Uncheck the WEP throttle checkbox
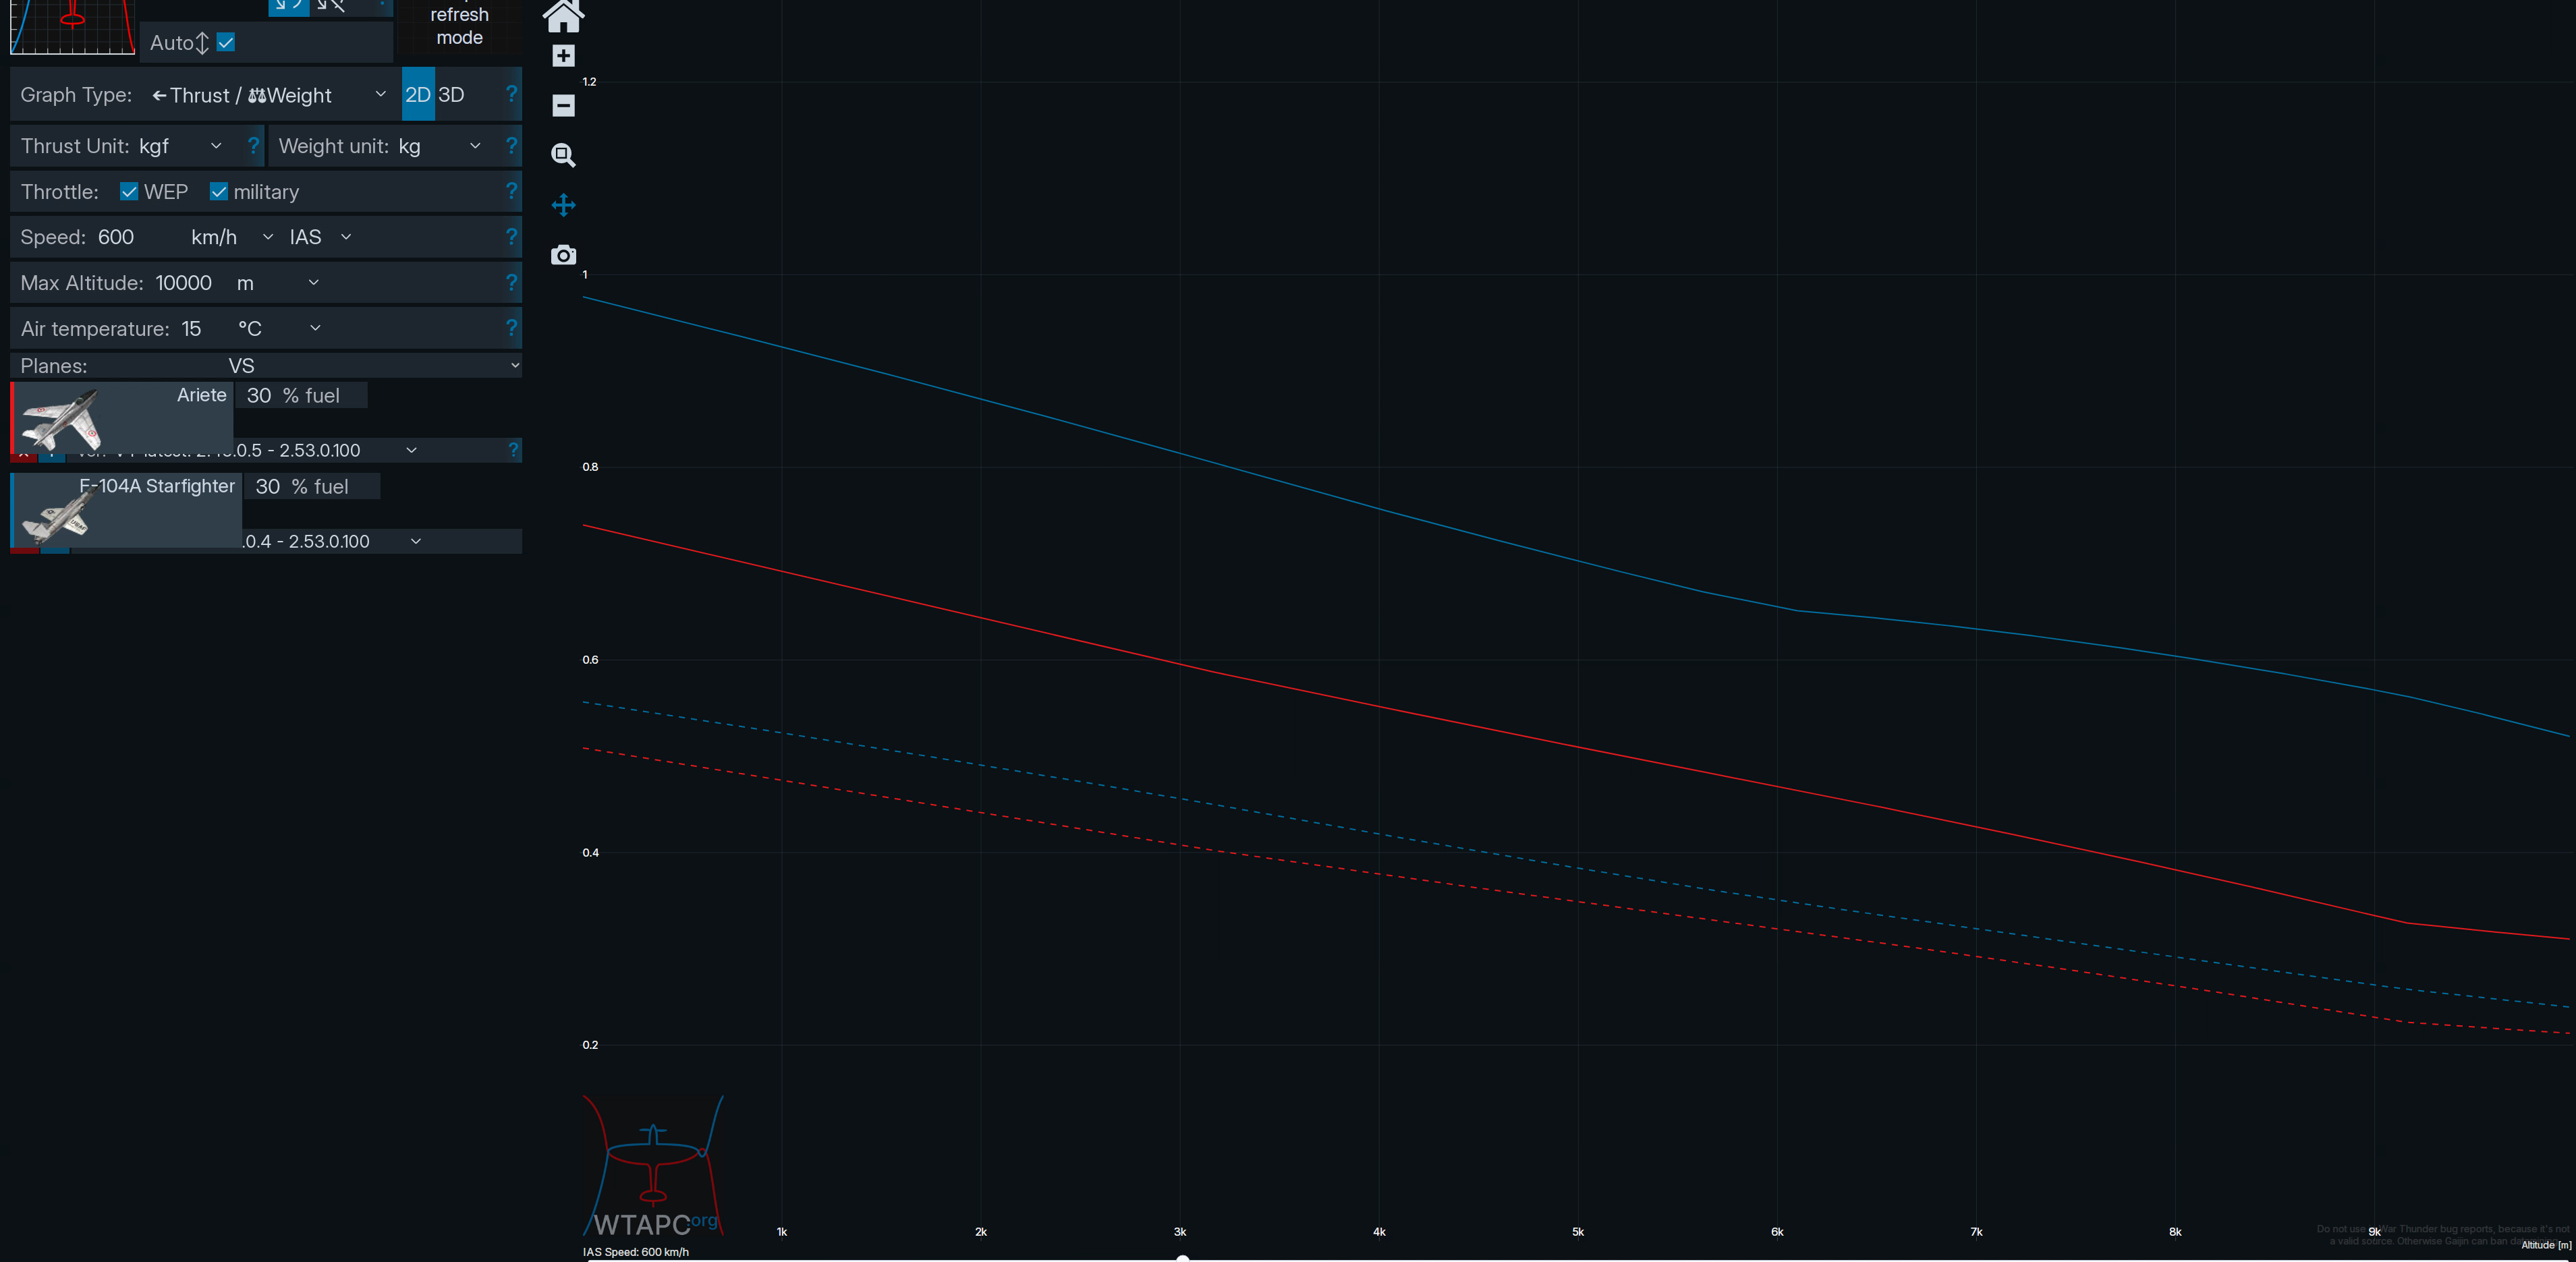Screen dimensions: 2576x1262 pos(129,191)
